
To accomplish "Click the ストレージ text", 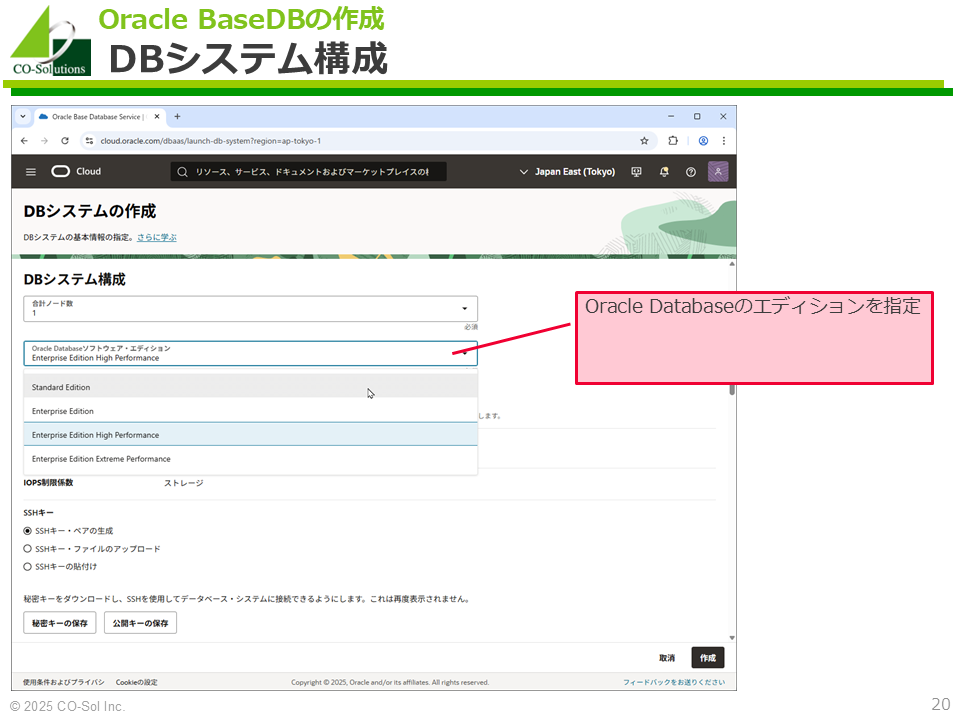I will point(184,483).
